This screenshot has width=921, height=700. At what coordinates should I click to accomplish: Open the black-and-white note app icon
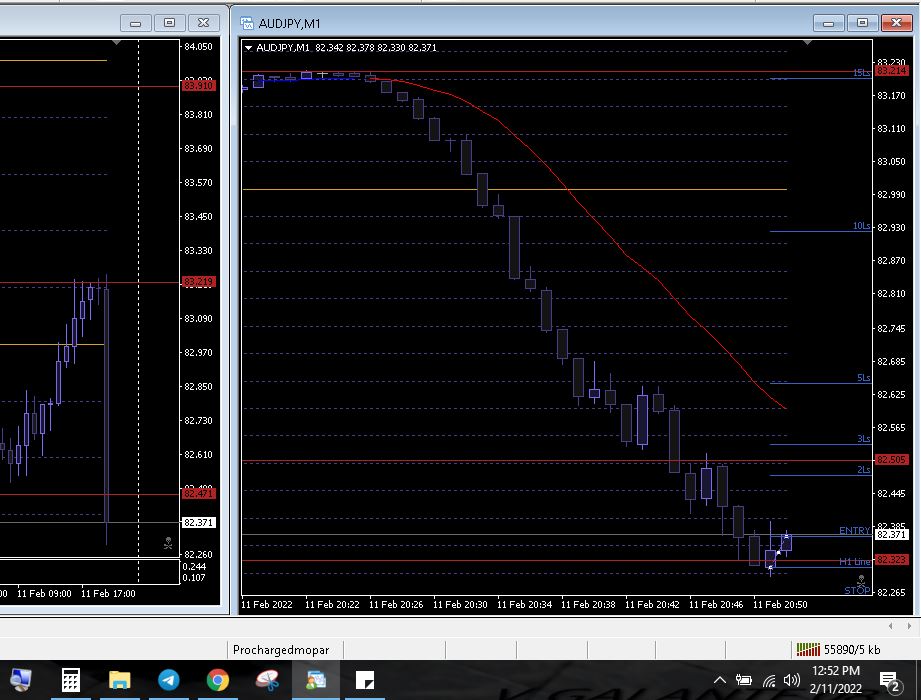(x=365, y=680)
